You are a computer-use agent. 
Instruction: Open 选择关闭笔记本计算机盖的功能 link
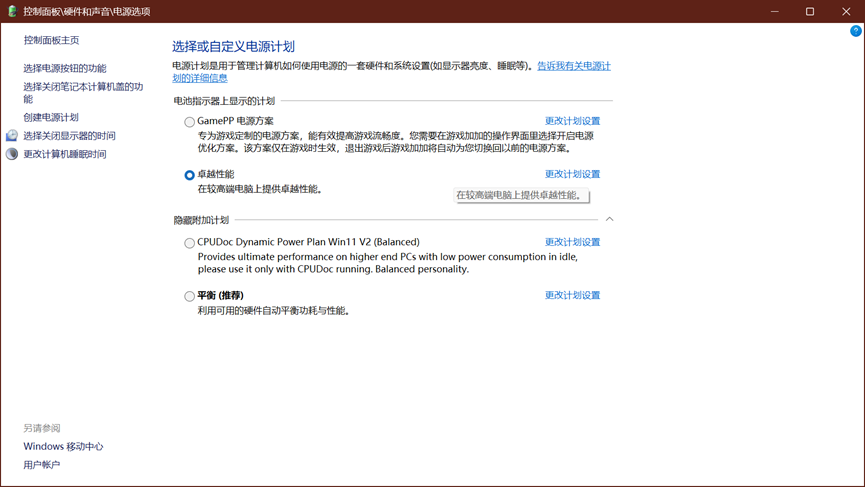(83, 93)
